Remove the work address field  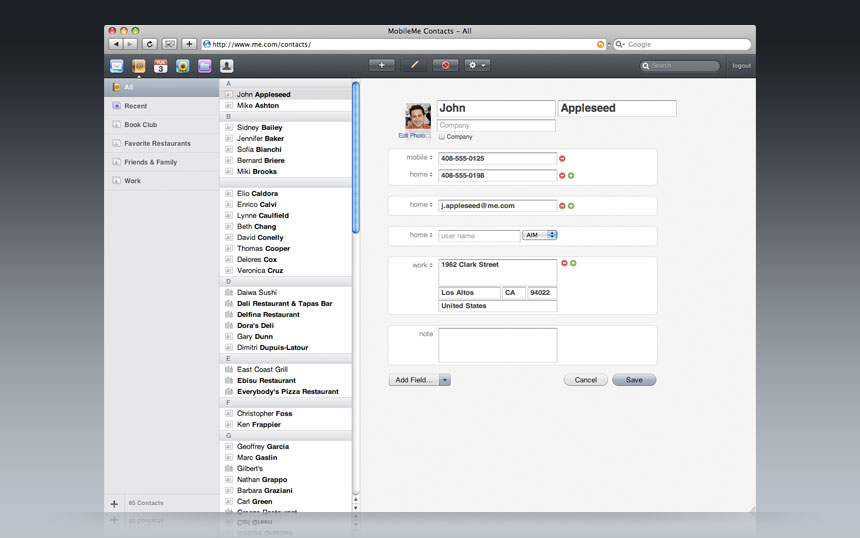[x=564, y=263]
